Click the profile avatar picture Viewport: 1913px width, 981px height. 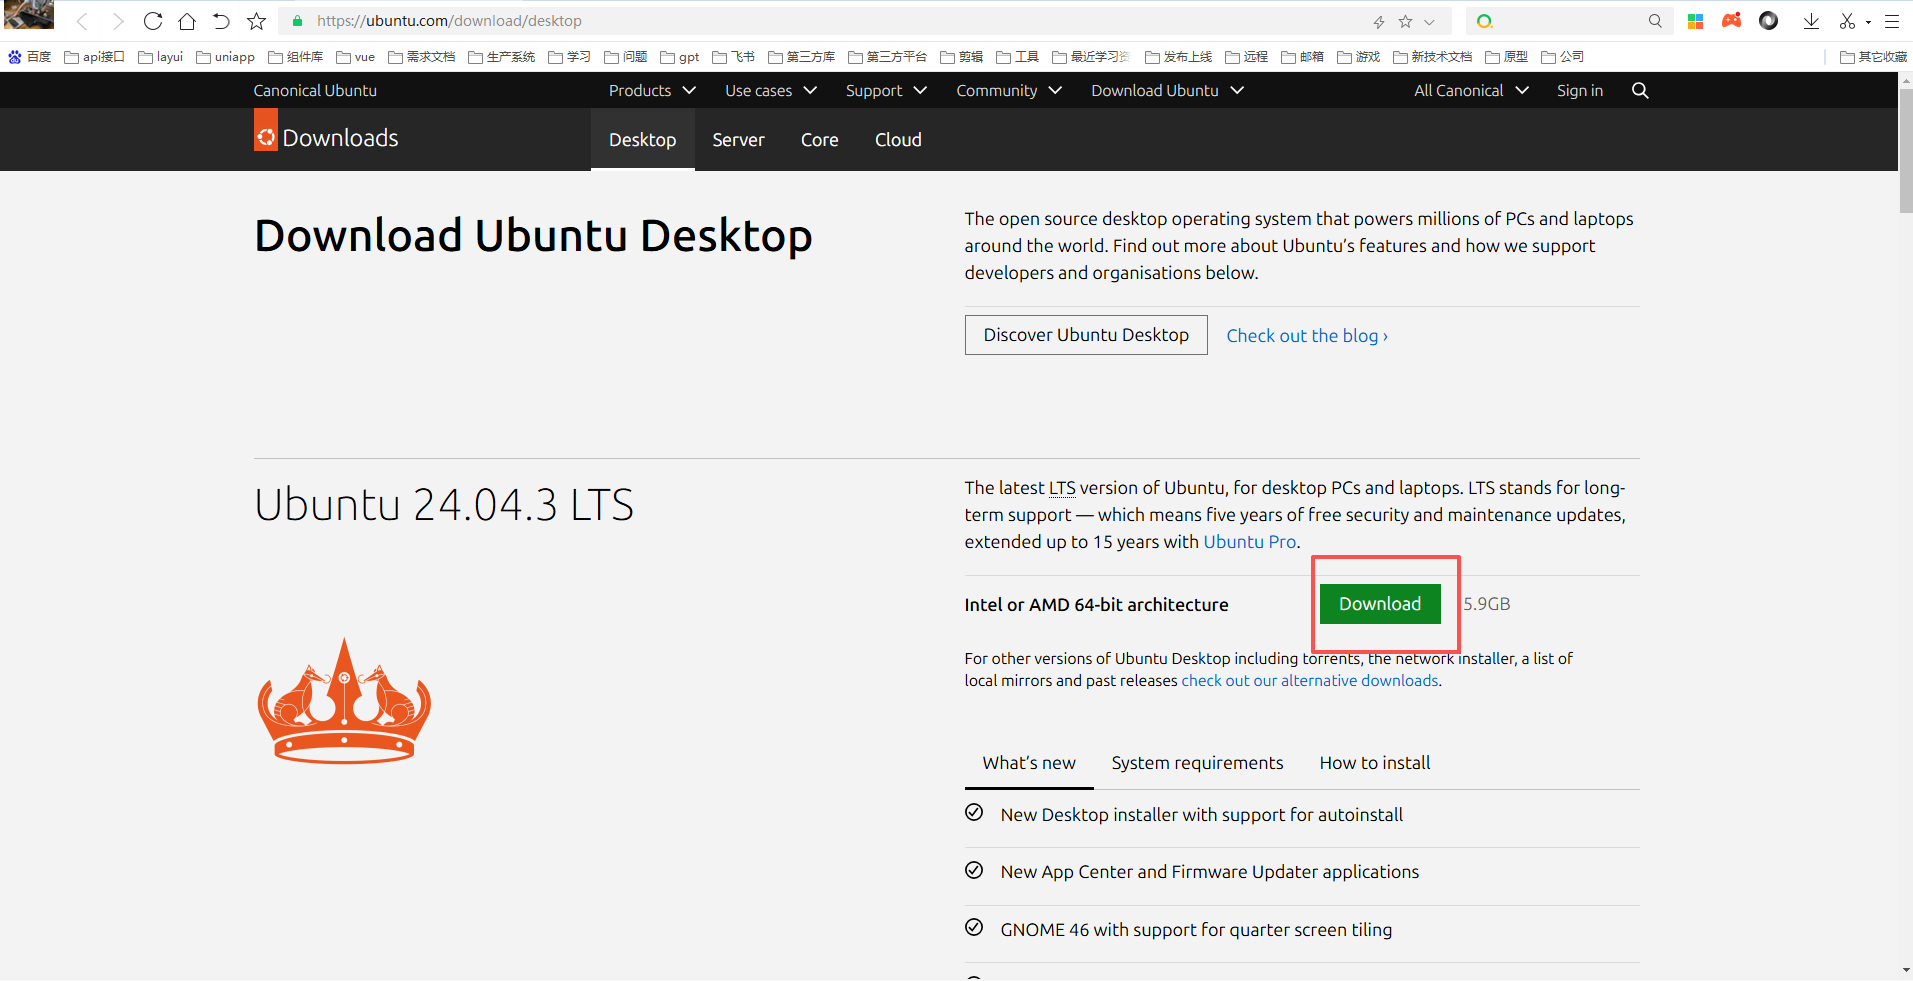pos(29,15)
